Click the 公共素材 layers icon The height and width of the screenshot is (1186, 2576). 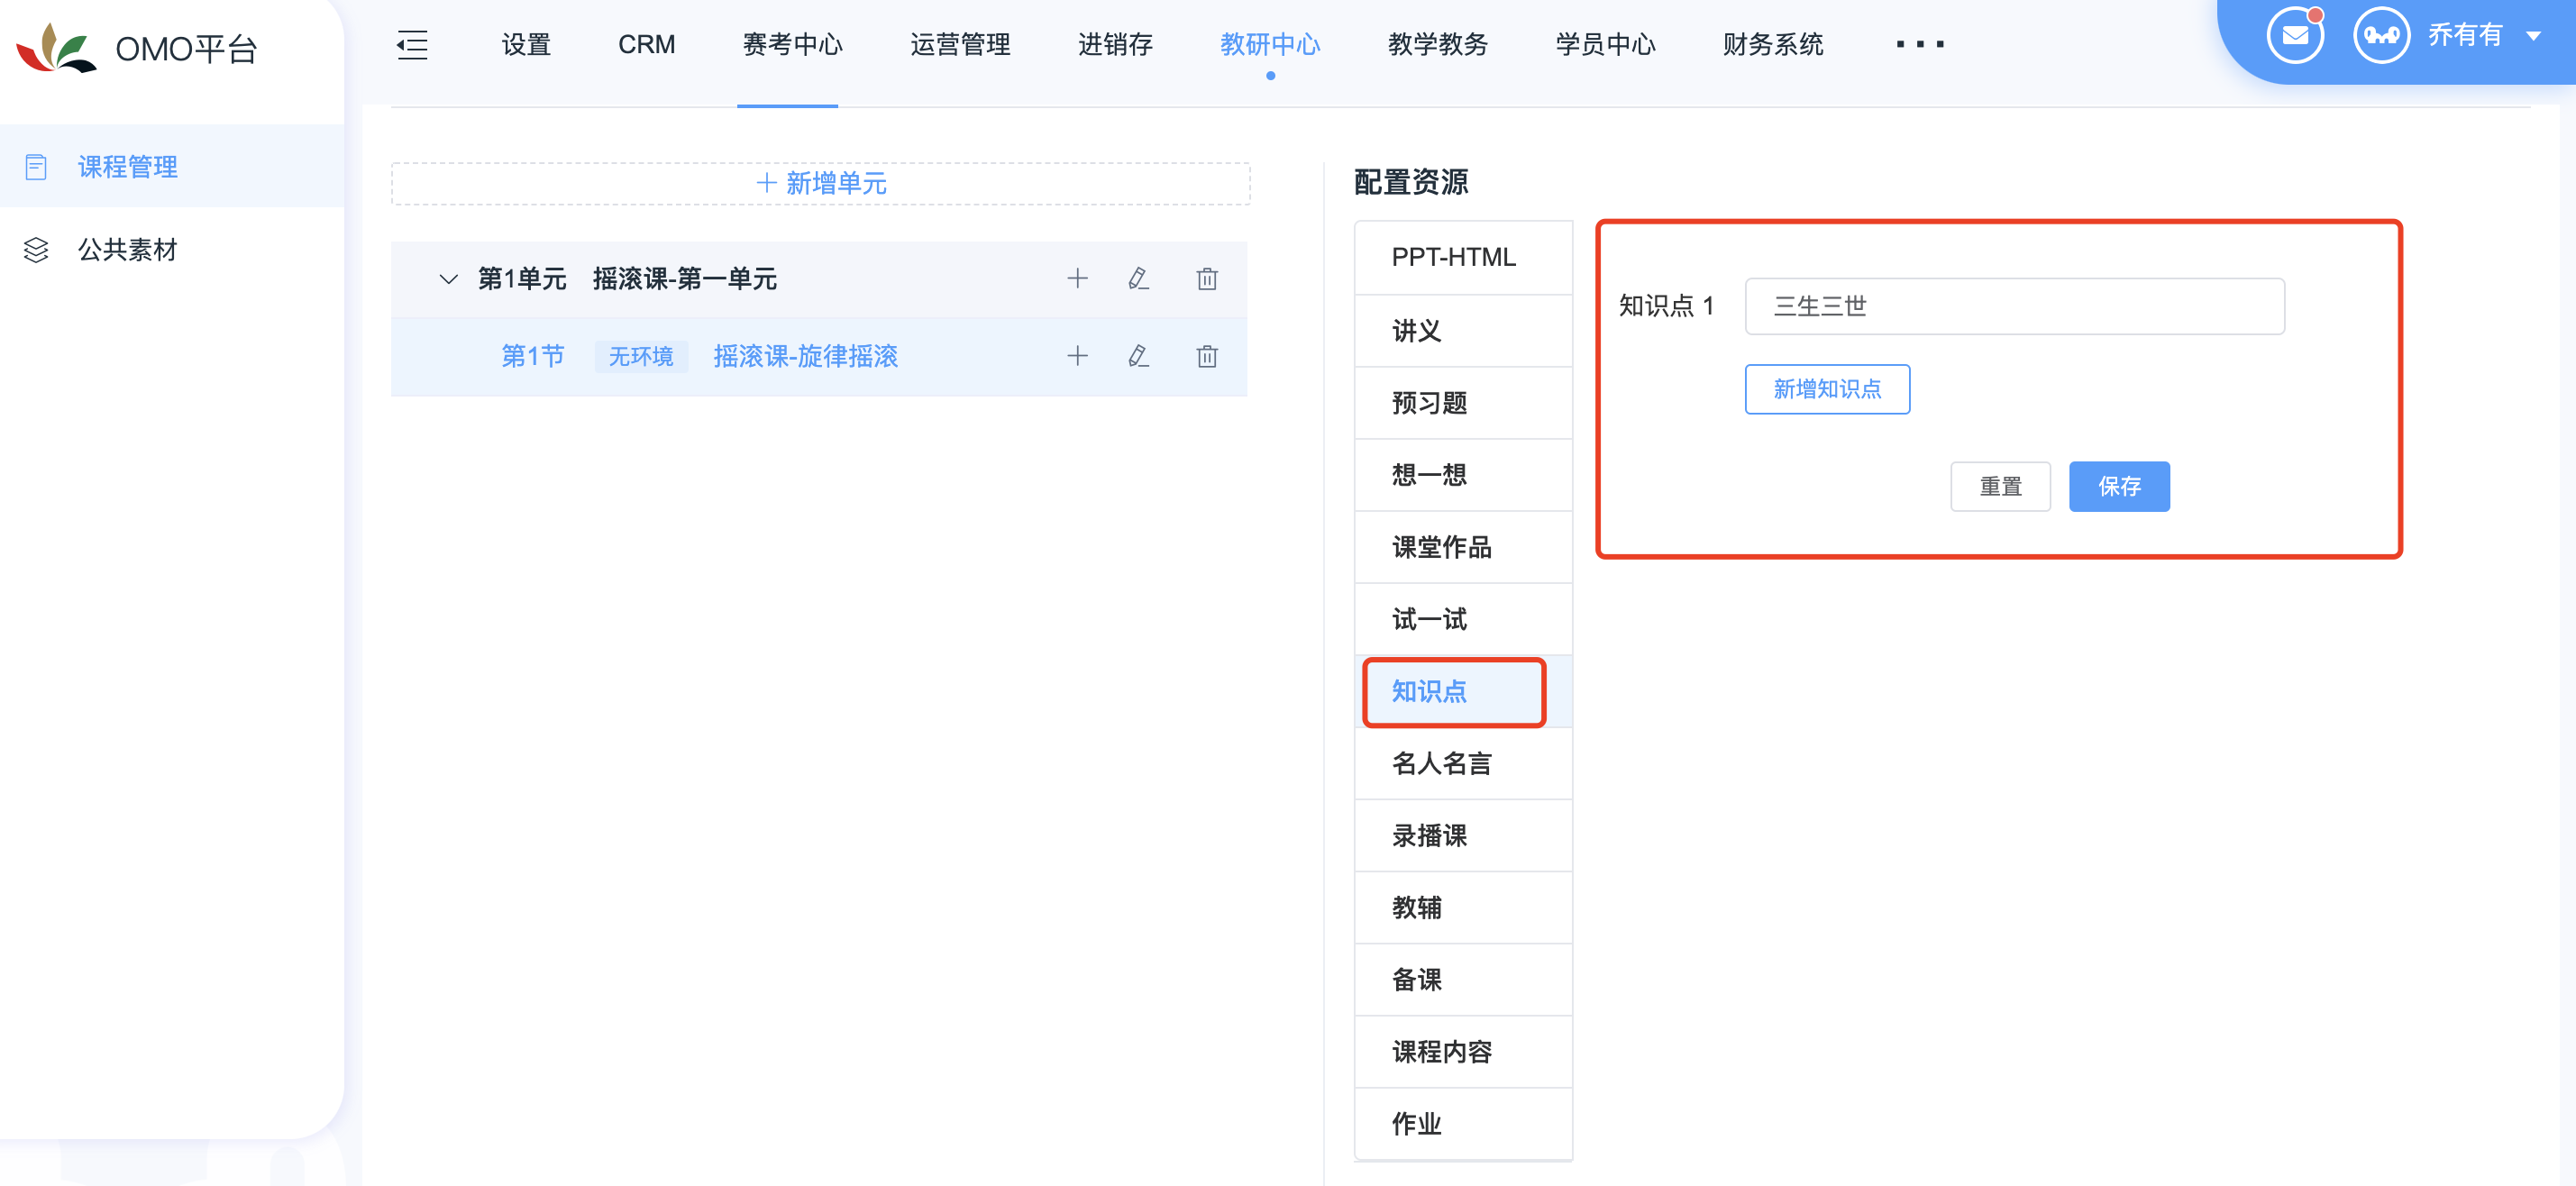tap(36, 250)
